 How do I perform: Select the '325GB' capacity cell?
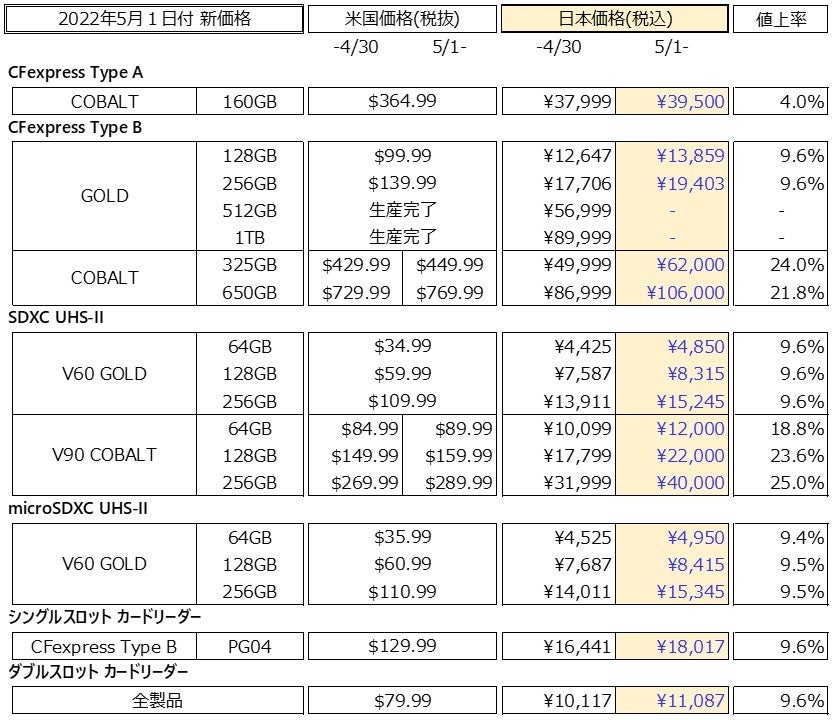coord(249,265)
